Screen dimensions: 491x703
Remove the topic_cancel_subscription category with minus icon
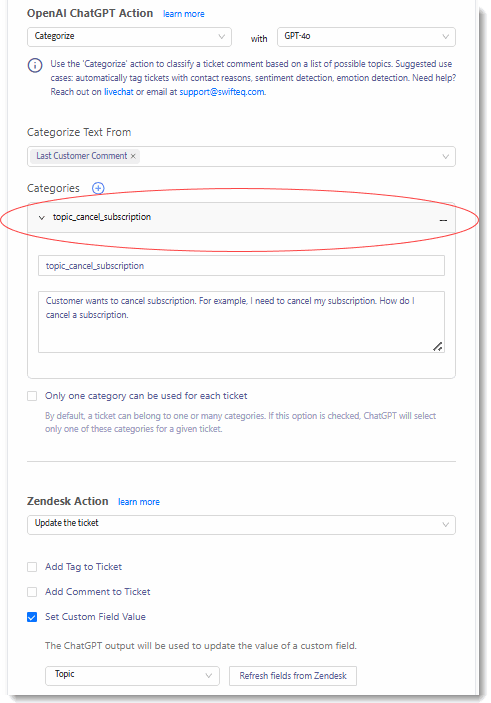point(443,220)
